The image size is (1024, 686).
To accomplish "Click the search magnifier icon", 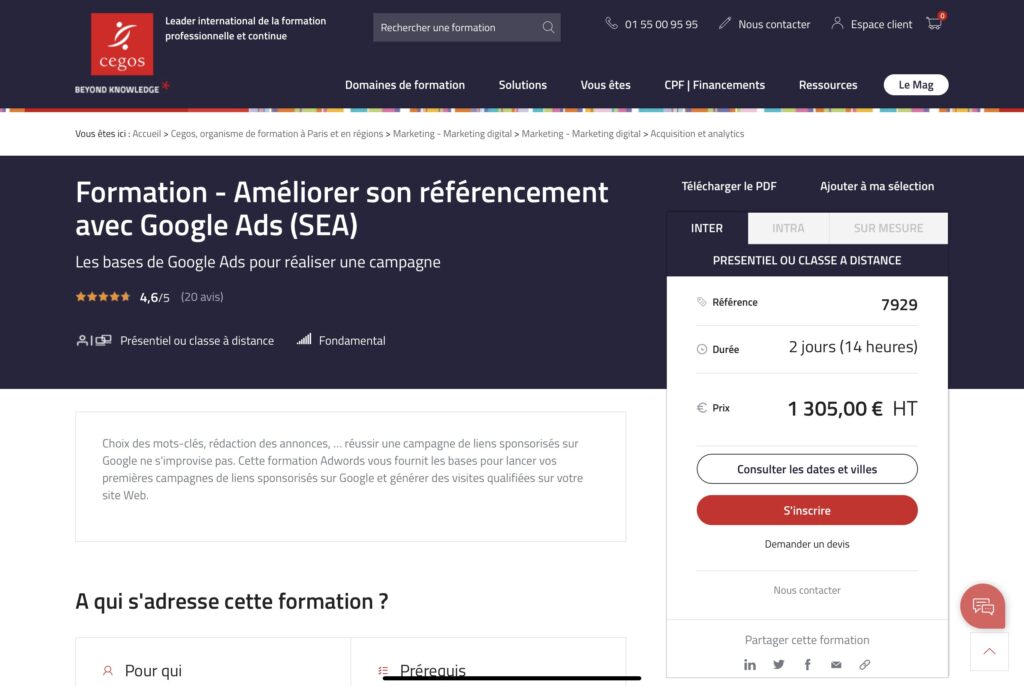I will pyautogui.click(x=549, y=27).
